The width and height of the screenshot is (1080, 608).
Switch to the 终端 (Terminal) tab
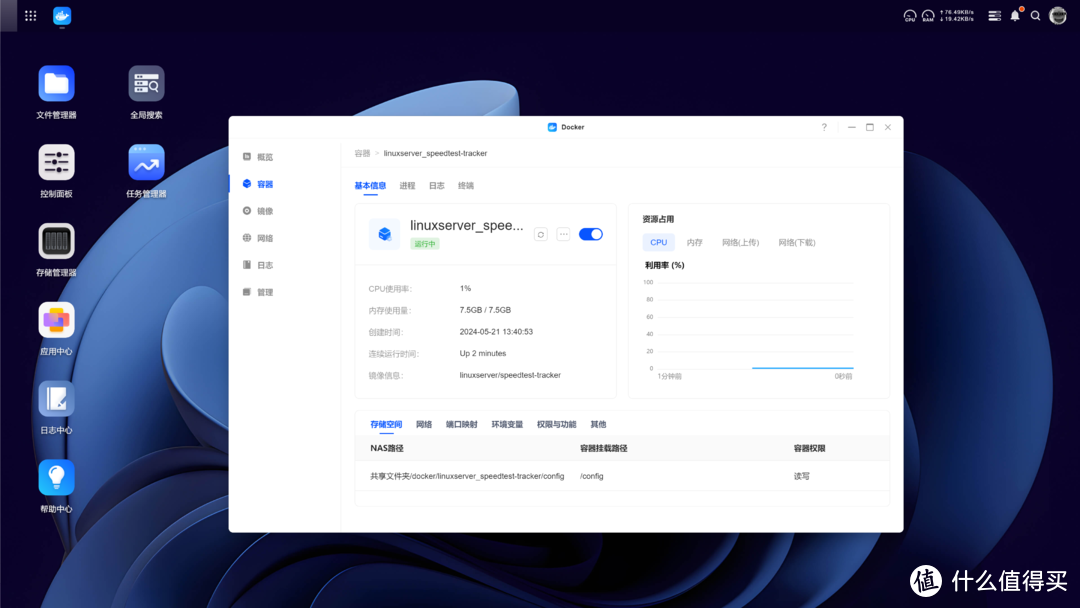pos(464,185)
